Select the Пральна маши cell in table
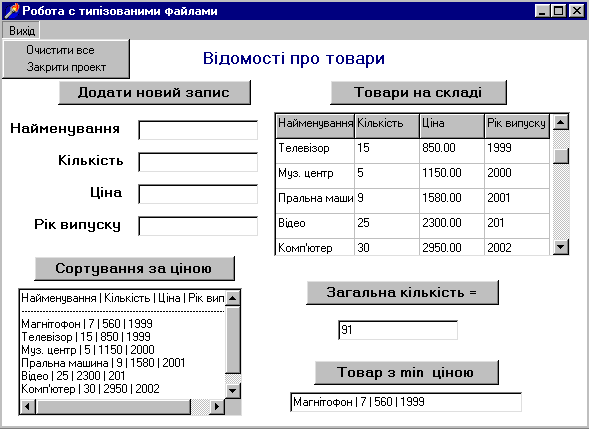Viewport: 589px width, 429px height. [315, 201]
